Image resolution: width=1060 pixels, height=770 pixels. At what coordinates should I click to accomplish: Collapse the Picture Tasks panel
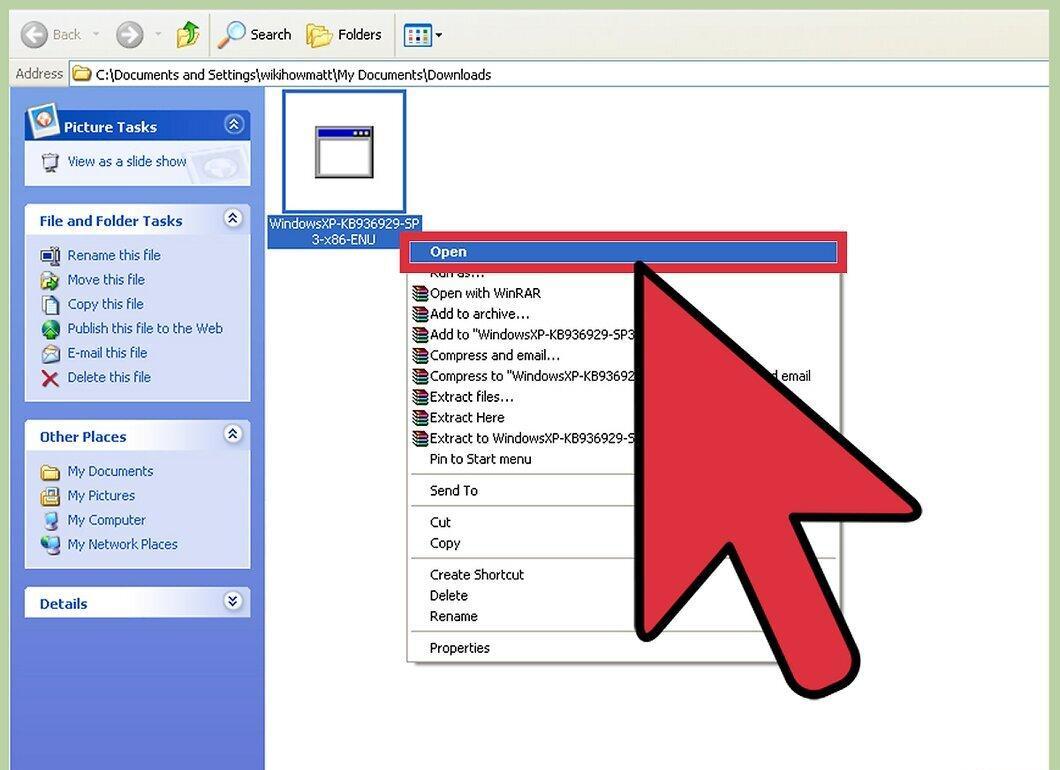coord(233,124)
